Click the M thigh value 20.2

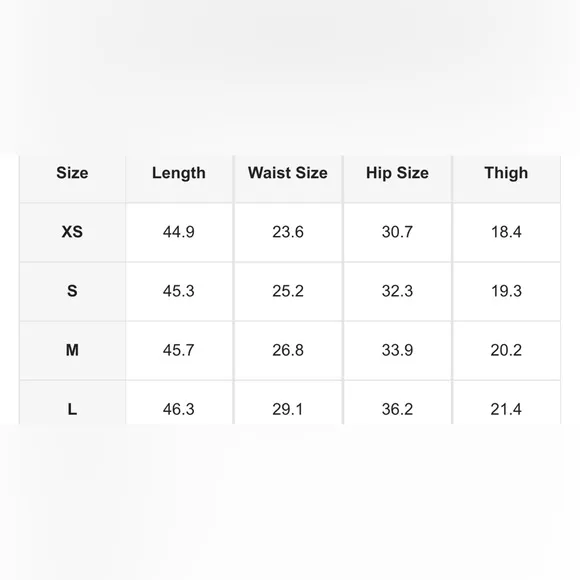506,350
